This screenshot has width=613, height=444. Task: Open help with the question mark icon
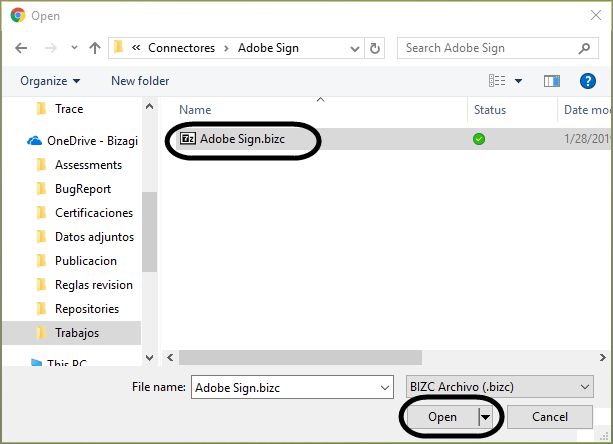click(588, 81)
